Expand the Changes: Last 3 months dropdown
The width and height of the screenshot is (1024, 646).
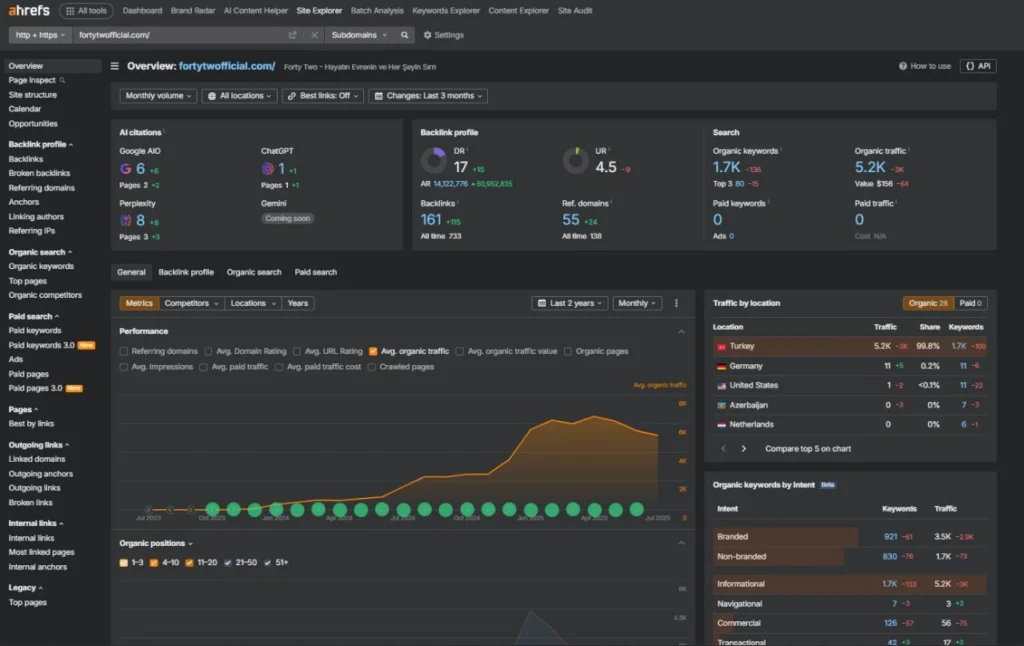coord(427,96)
